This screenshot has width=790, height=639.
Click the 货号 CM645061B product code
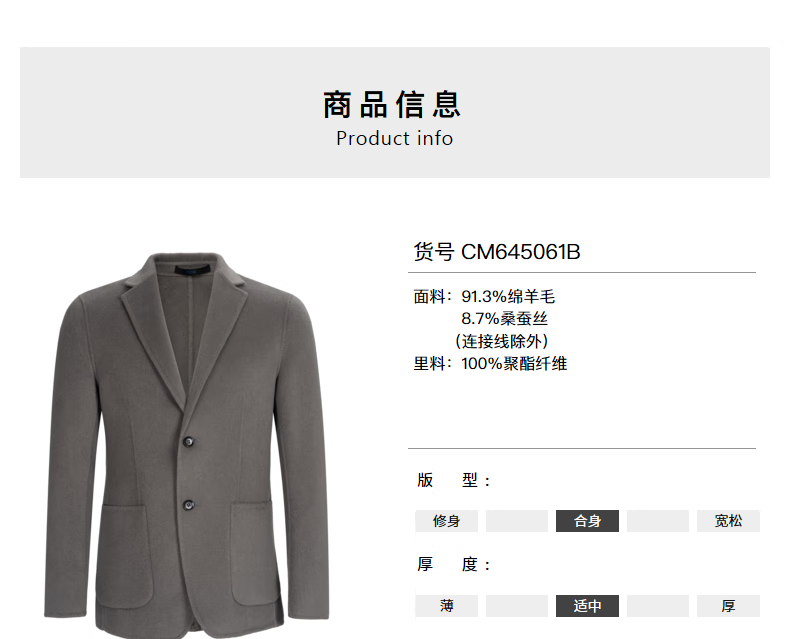tap(497, 252)
